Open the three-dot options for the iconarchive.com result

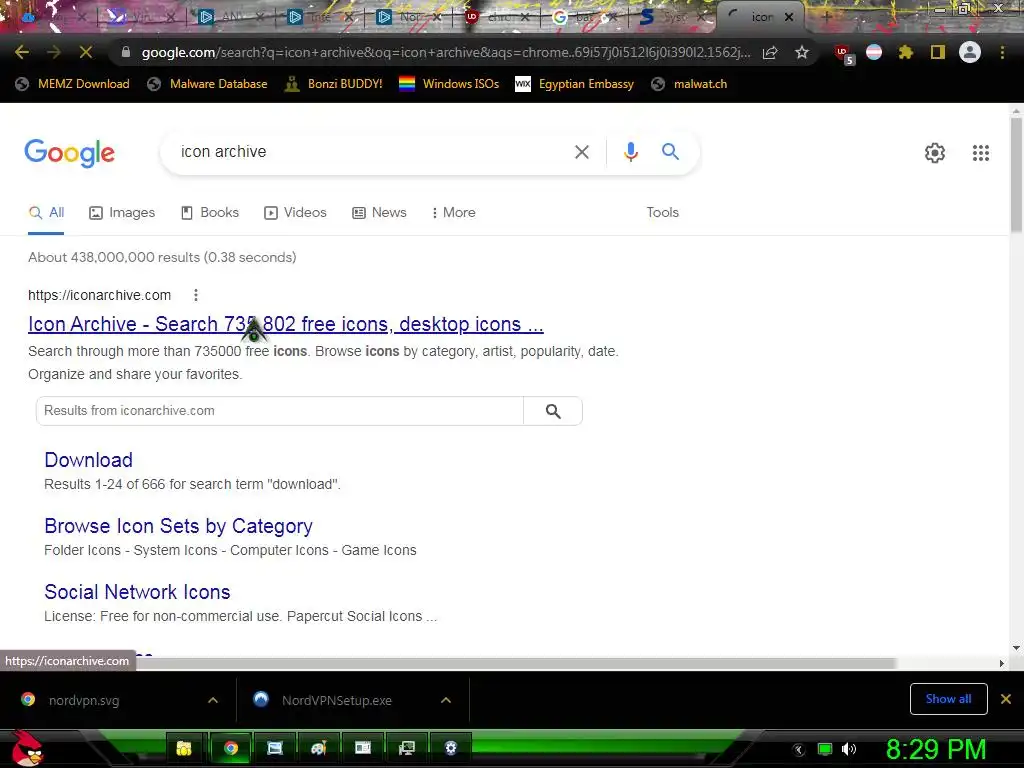[x=195, y=295]
